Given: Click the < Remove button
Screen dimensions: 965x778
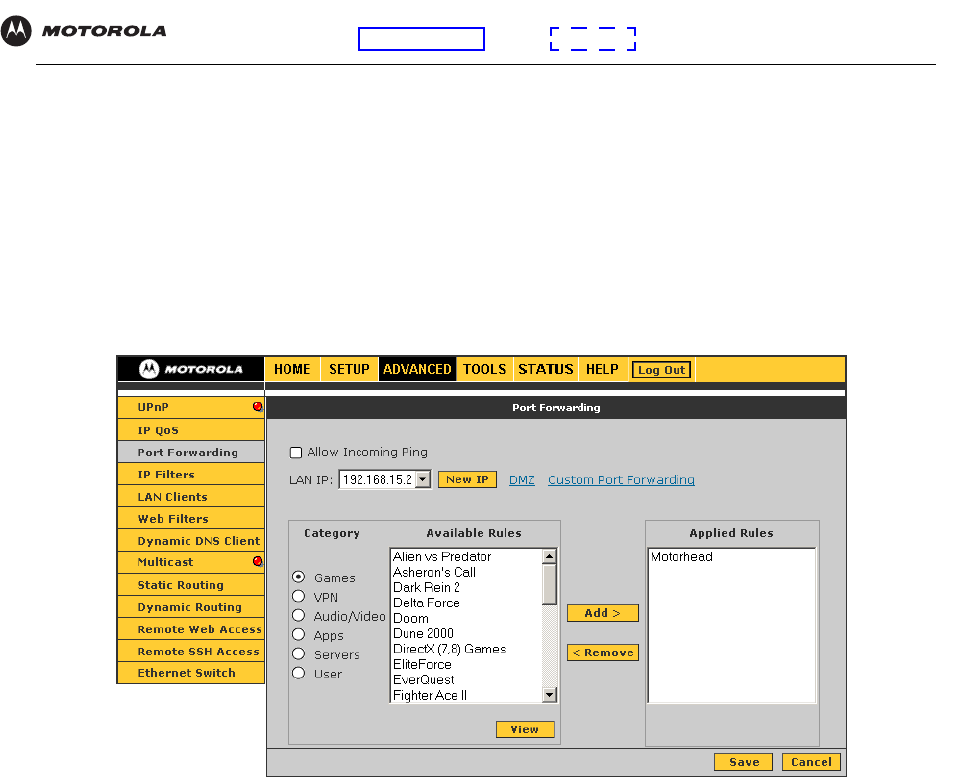Looking at the screenshot, I should (603, 652).
